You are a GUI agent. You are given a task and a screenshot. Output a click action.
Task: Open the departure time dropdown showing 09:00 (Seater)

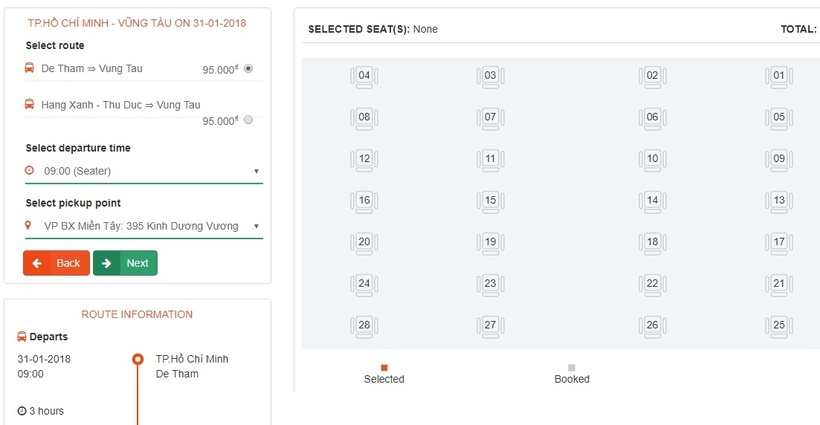[x=144, y=171]
